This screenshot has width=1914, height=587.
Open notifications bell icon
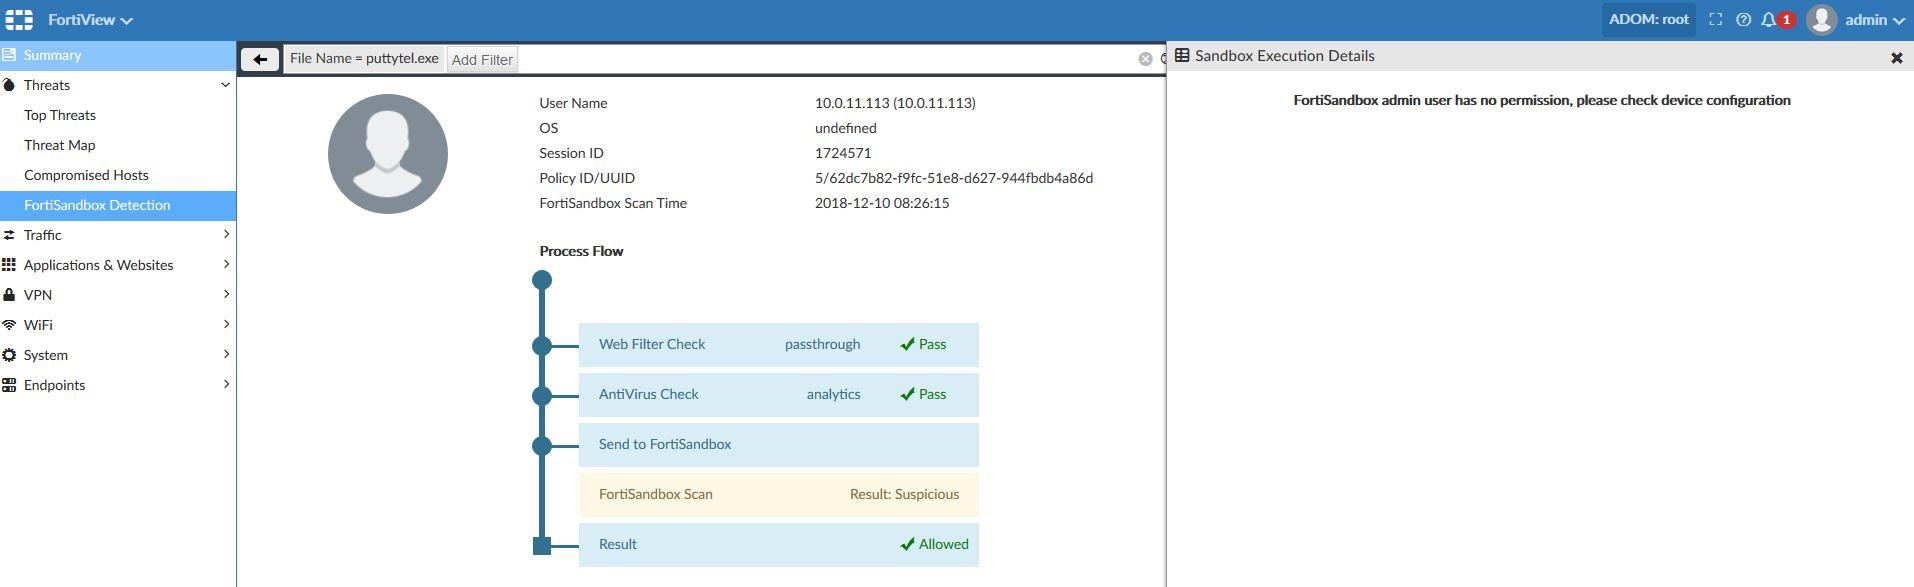(x=1769, y=20)
